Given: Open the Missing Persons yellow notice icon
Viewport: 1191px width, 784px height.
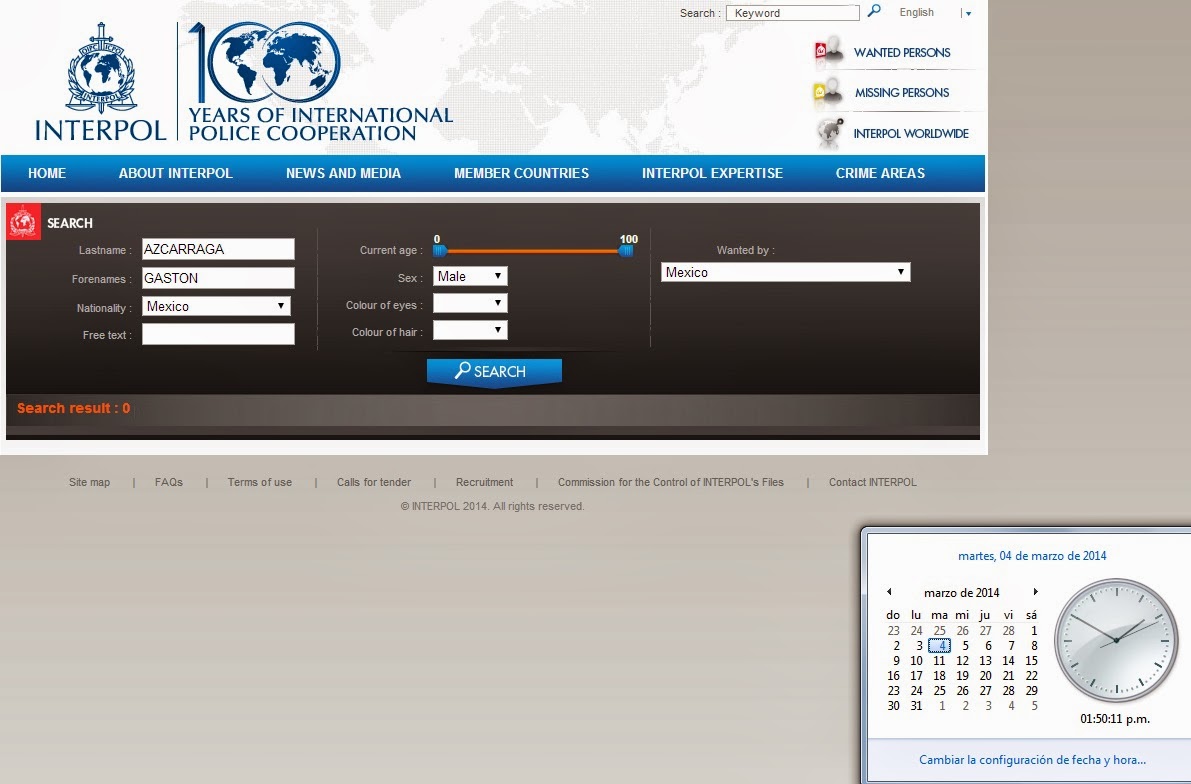Looking at the screenshot, I should pyautogui.click(x=829, y=92).
